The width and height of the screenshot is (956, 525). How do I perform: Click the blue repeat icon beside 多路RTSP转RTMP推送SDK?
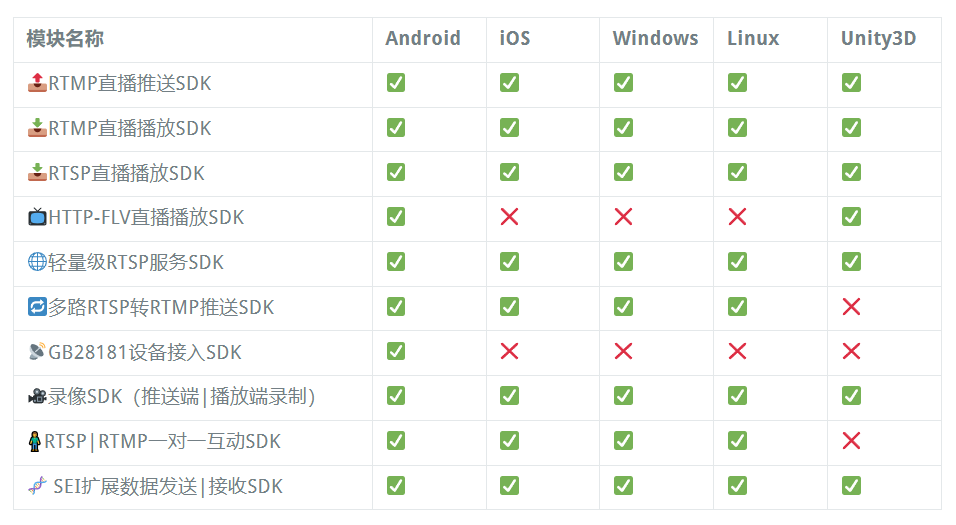point(37,307)
